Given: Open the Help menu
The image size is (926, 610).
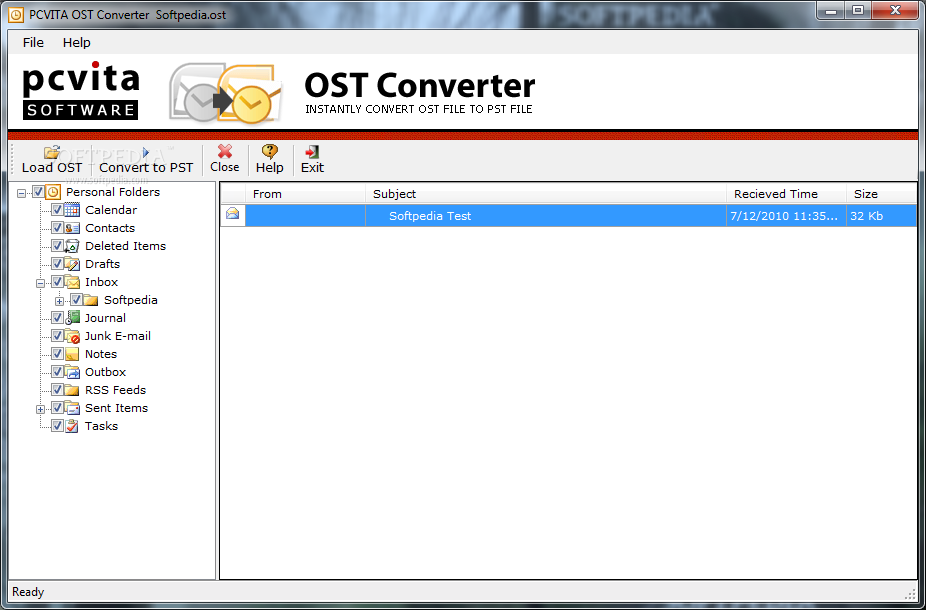Looking at the screenshot, I should [x=77, y=43].
